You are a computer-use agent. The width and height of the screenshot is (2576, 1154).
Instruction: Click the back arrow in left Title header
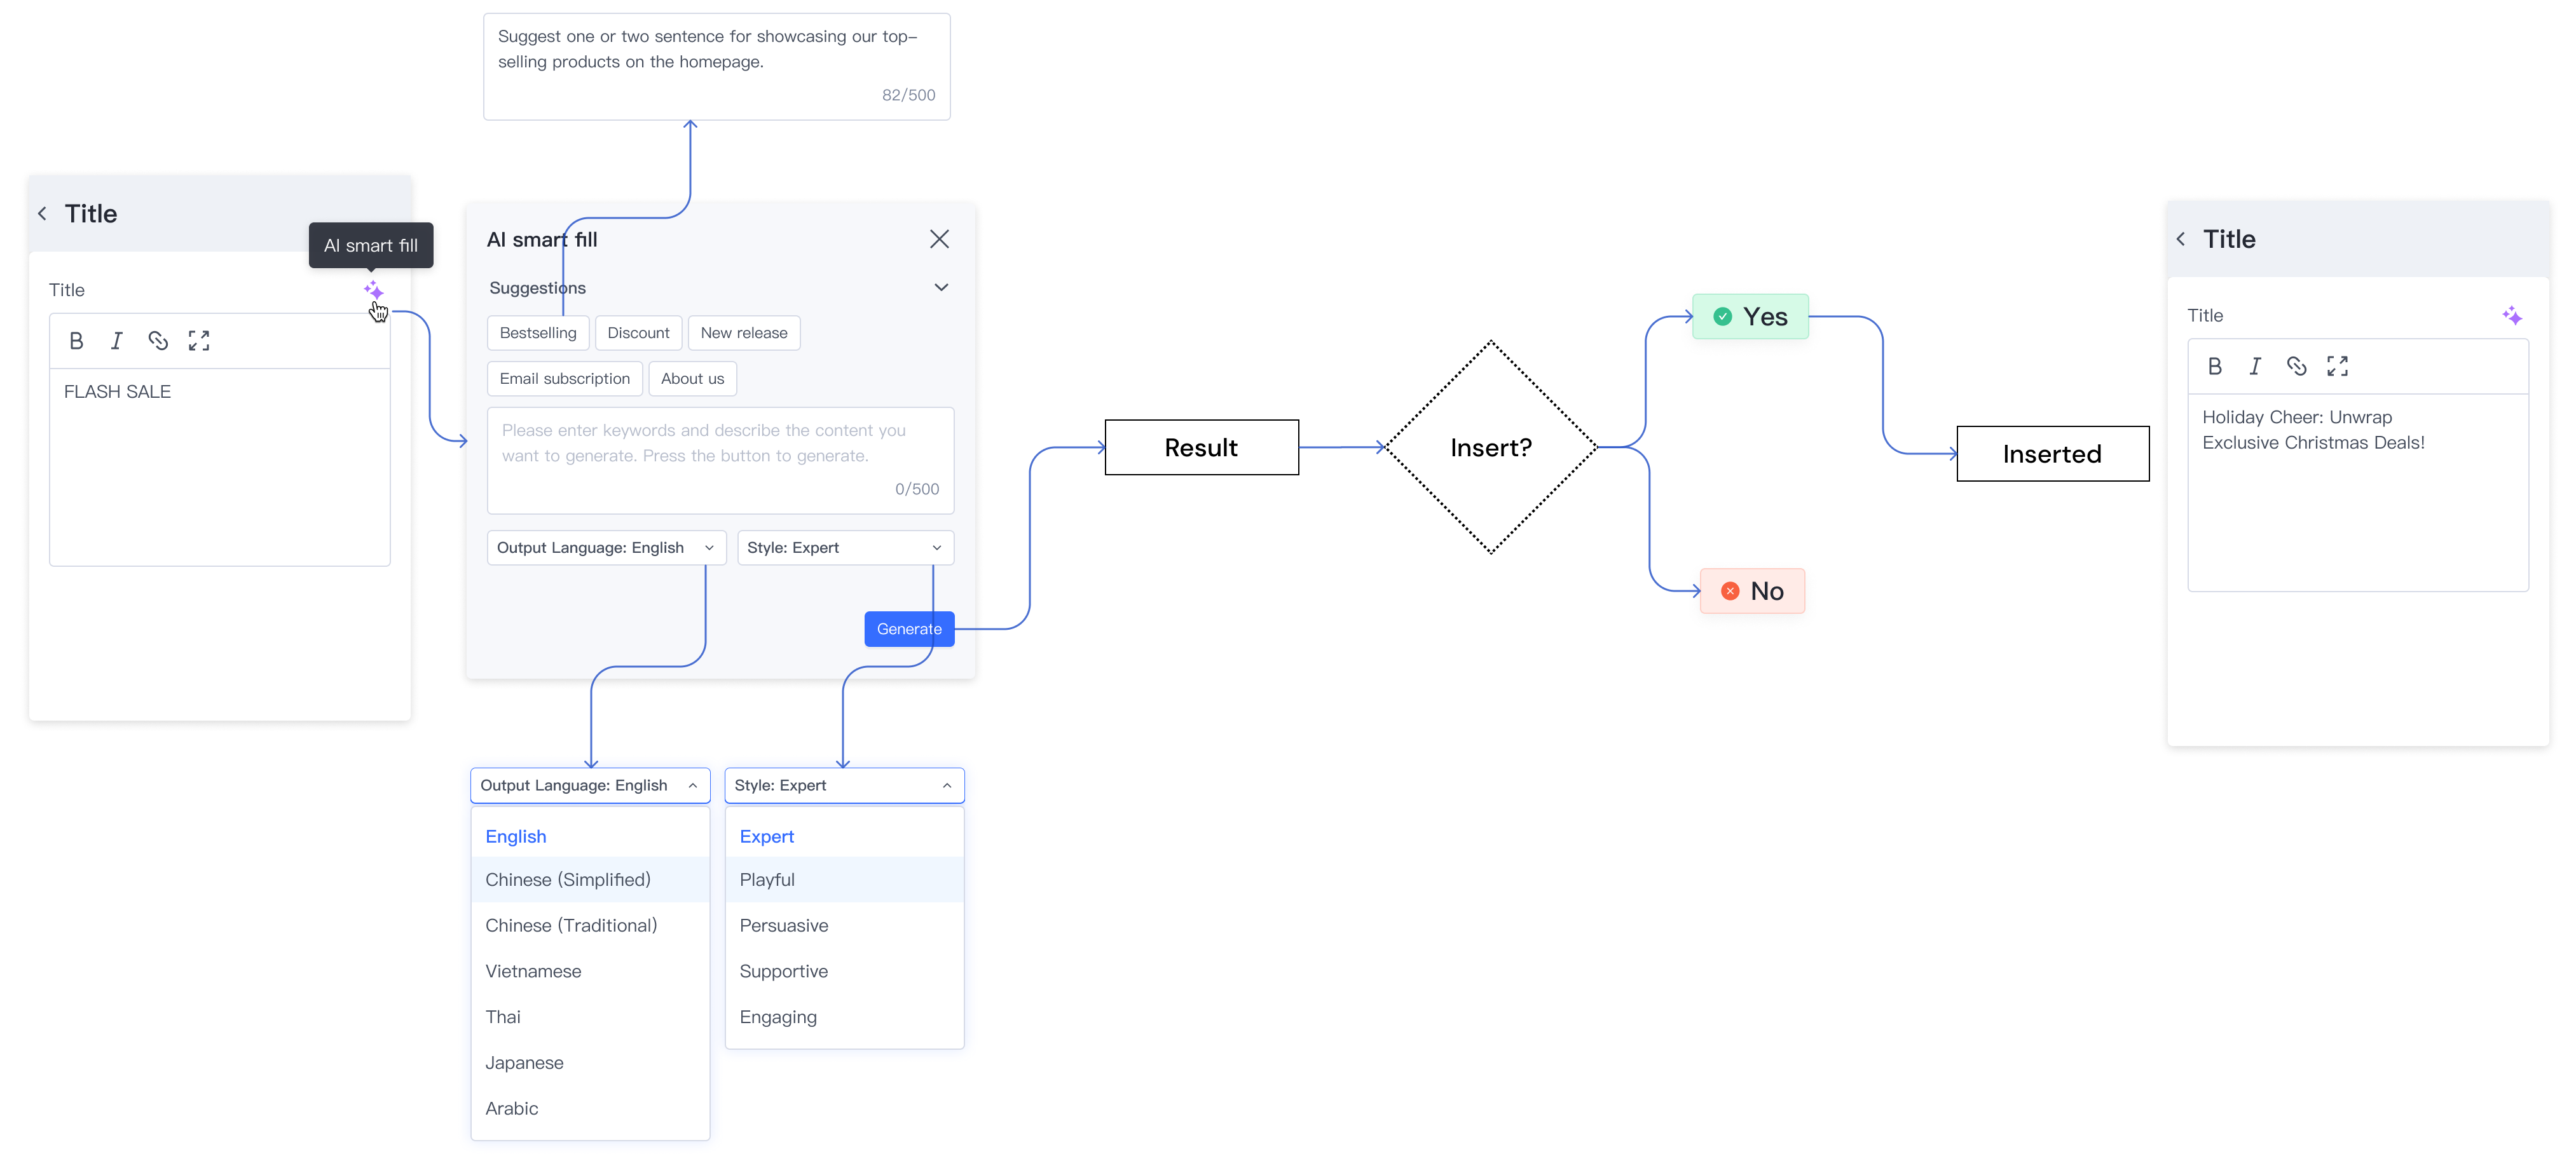[x=43, y=214]
